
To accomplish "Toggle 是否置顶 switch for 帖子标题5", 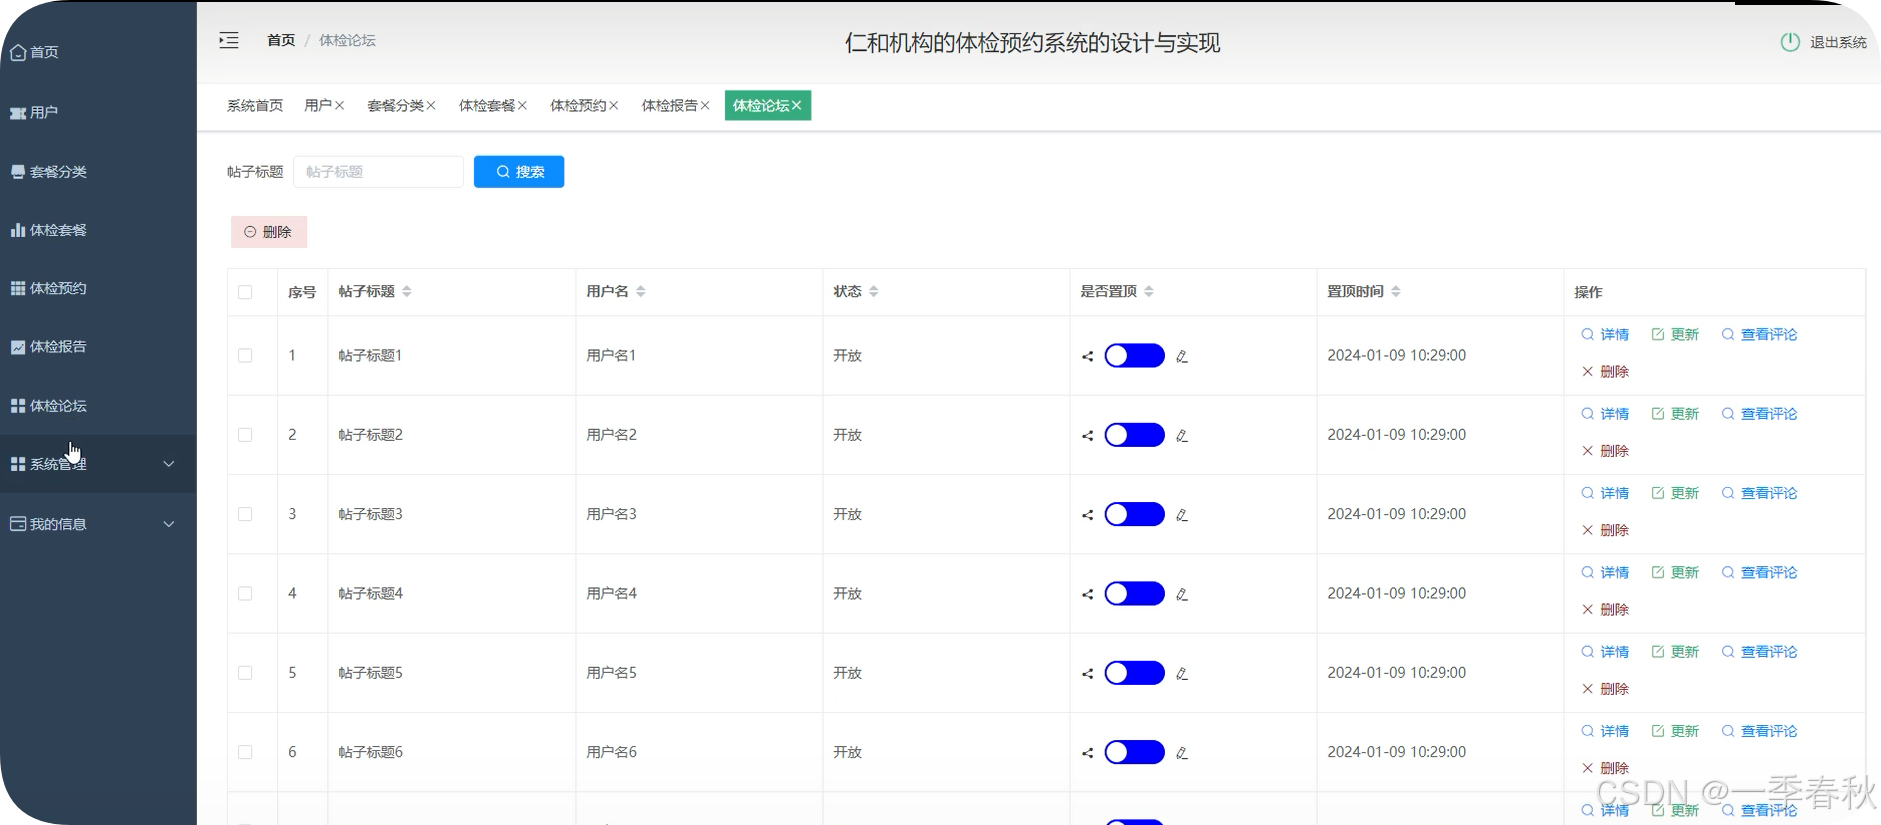I will (x=1134, y=673).
